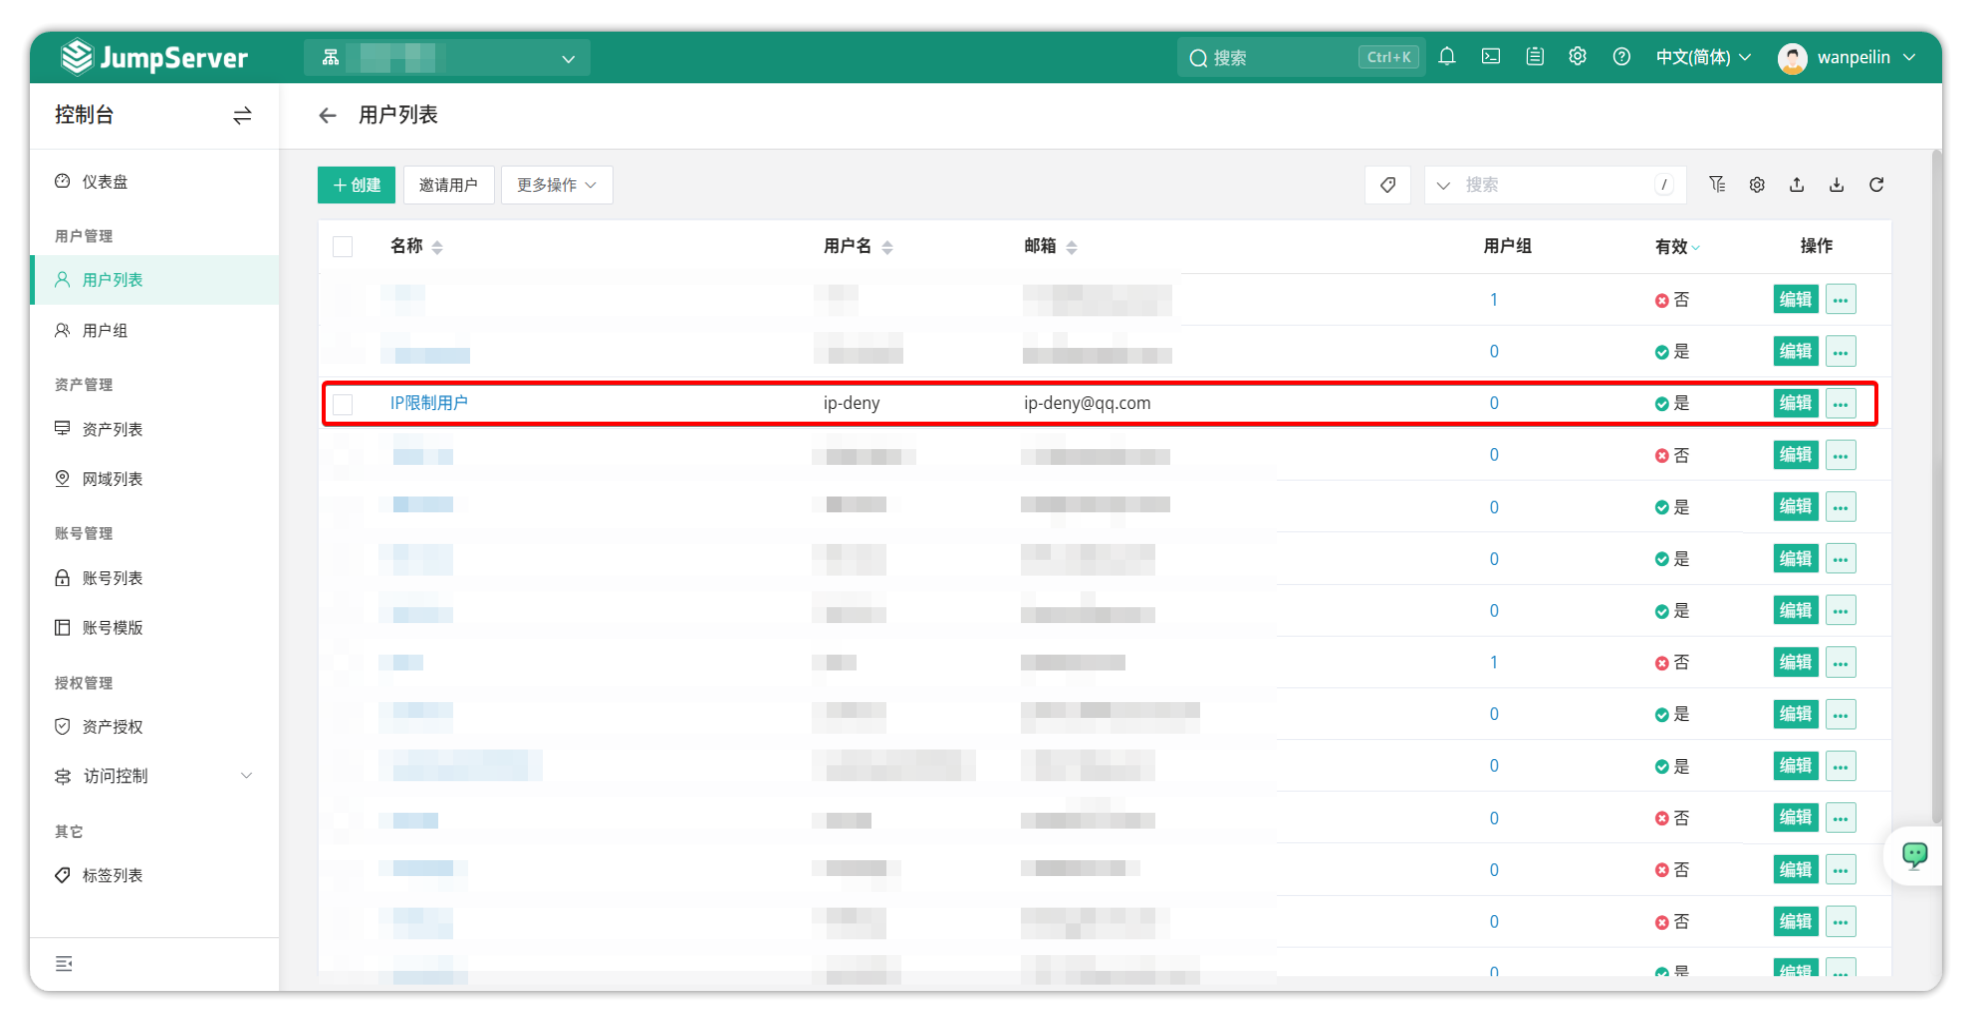Collapse the sidebar with bottom menu icon
Screen dimensions: 1972x1012
click(64, 964)
